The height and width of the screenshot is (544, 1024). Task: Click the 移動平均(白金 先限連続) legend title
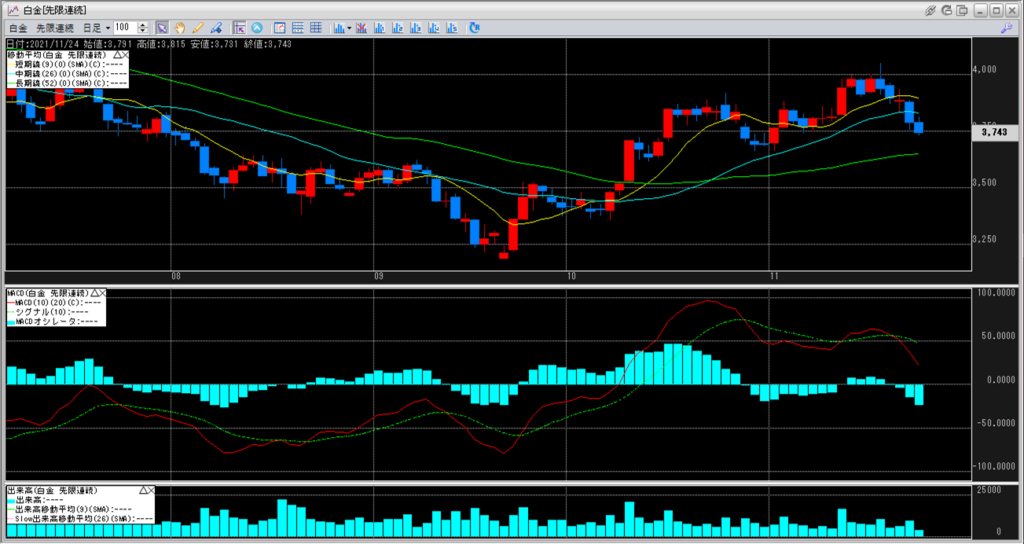[x=57, y=55]
